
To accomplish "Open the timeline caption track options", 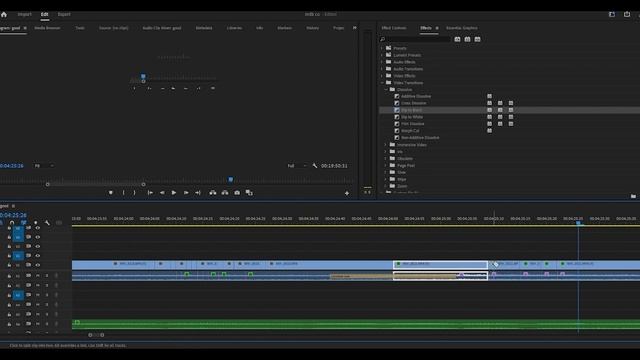I will 59,223.
